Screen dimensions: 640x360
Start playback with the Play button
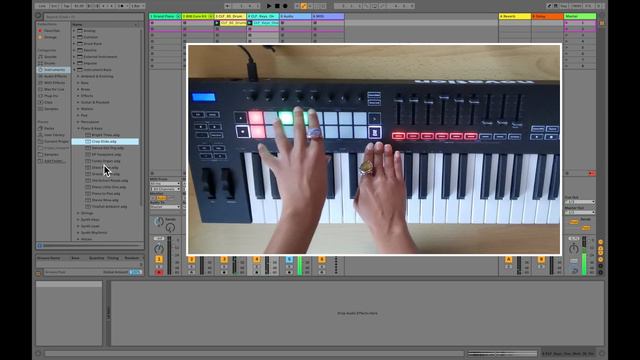[269, 6]
